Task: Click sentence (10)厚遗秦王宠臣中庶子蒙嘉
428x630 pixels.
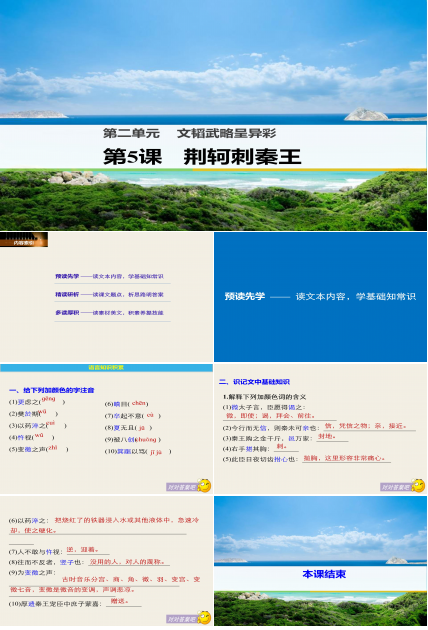Action: tap(54, 603)
